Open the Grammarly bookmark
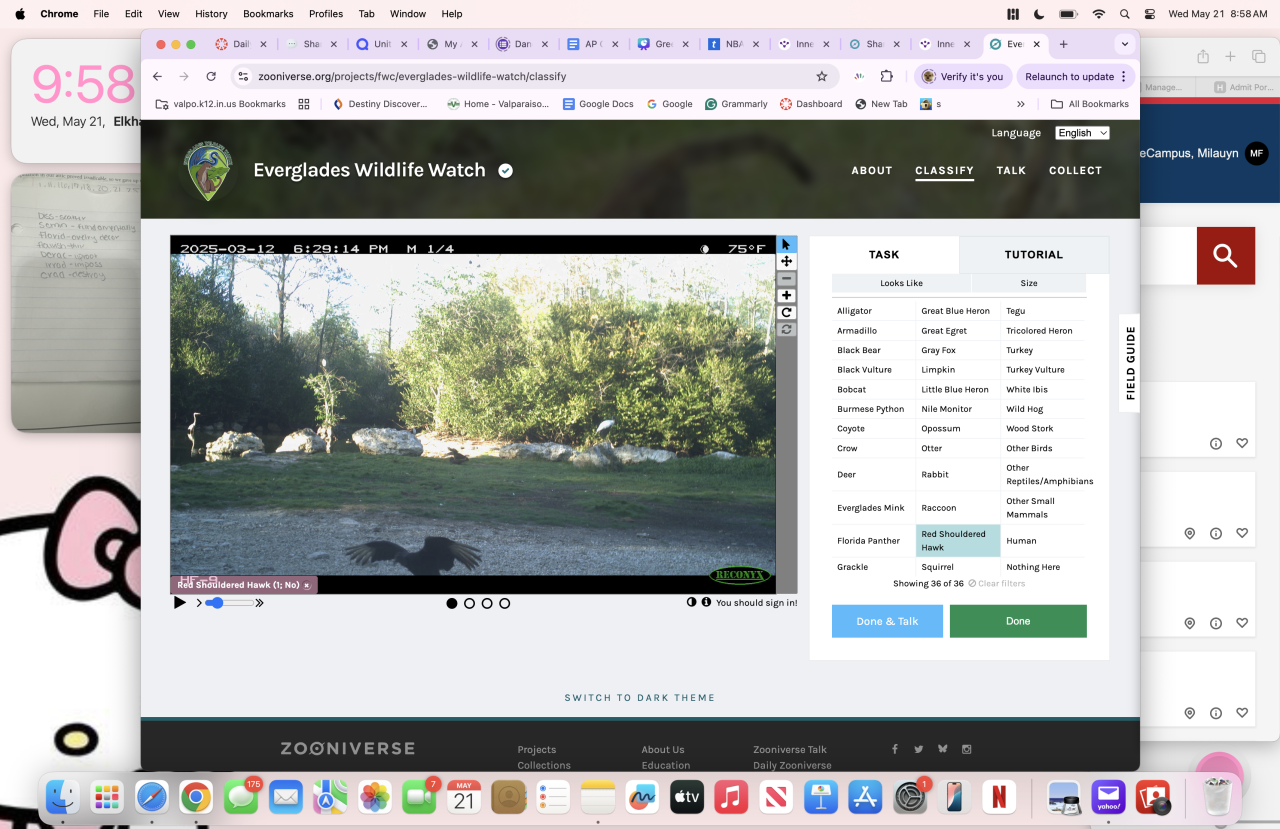 736,104
